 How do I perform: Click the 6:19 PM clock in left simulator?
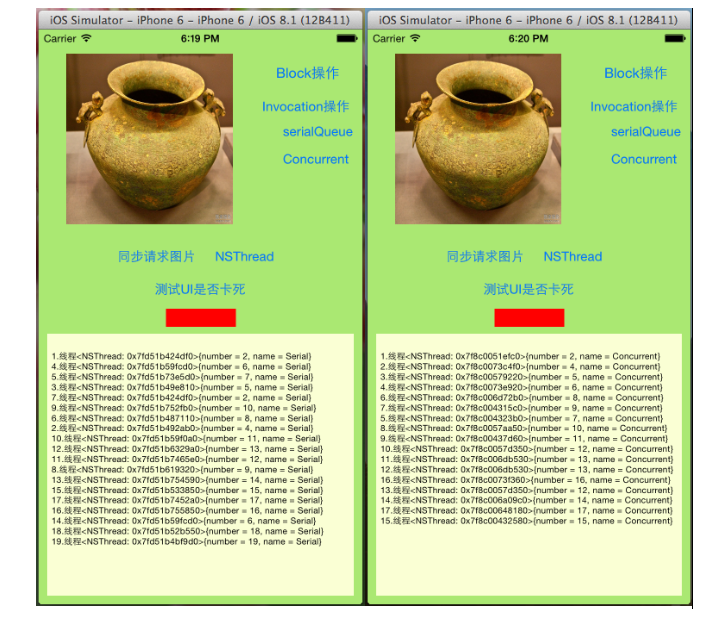[200, 39]
